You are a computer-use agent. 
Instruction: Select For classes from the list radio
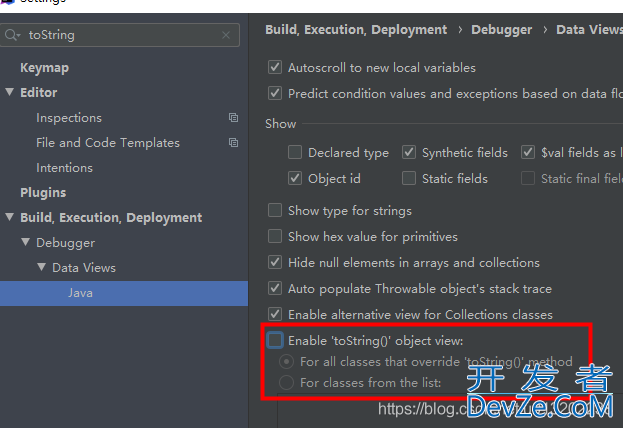(x=286, y=382)
